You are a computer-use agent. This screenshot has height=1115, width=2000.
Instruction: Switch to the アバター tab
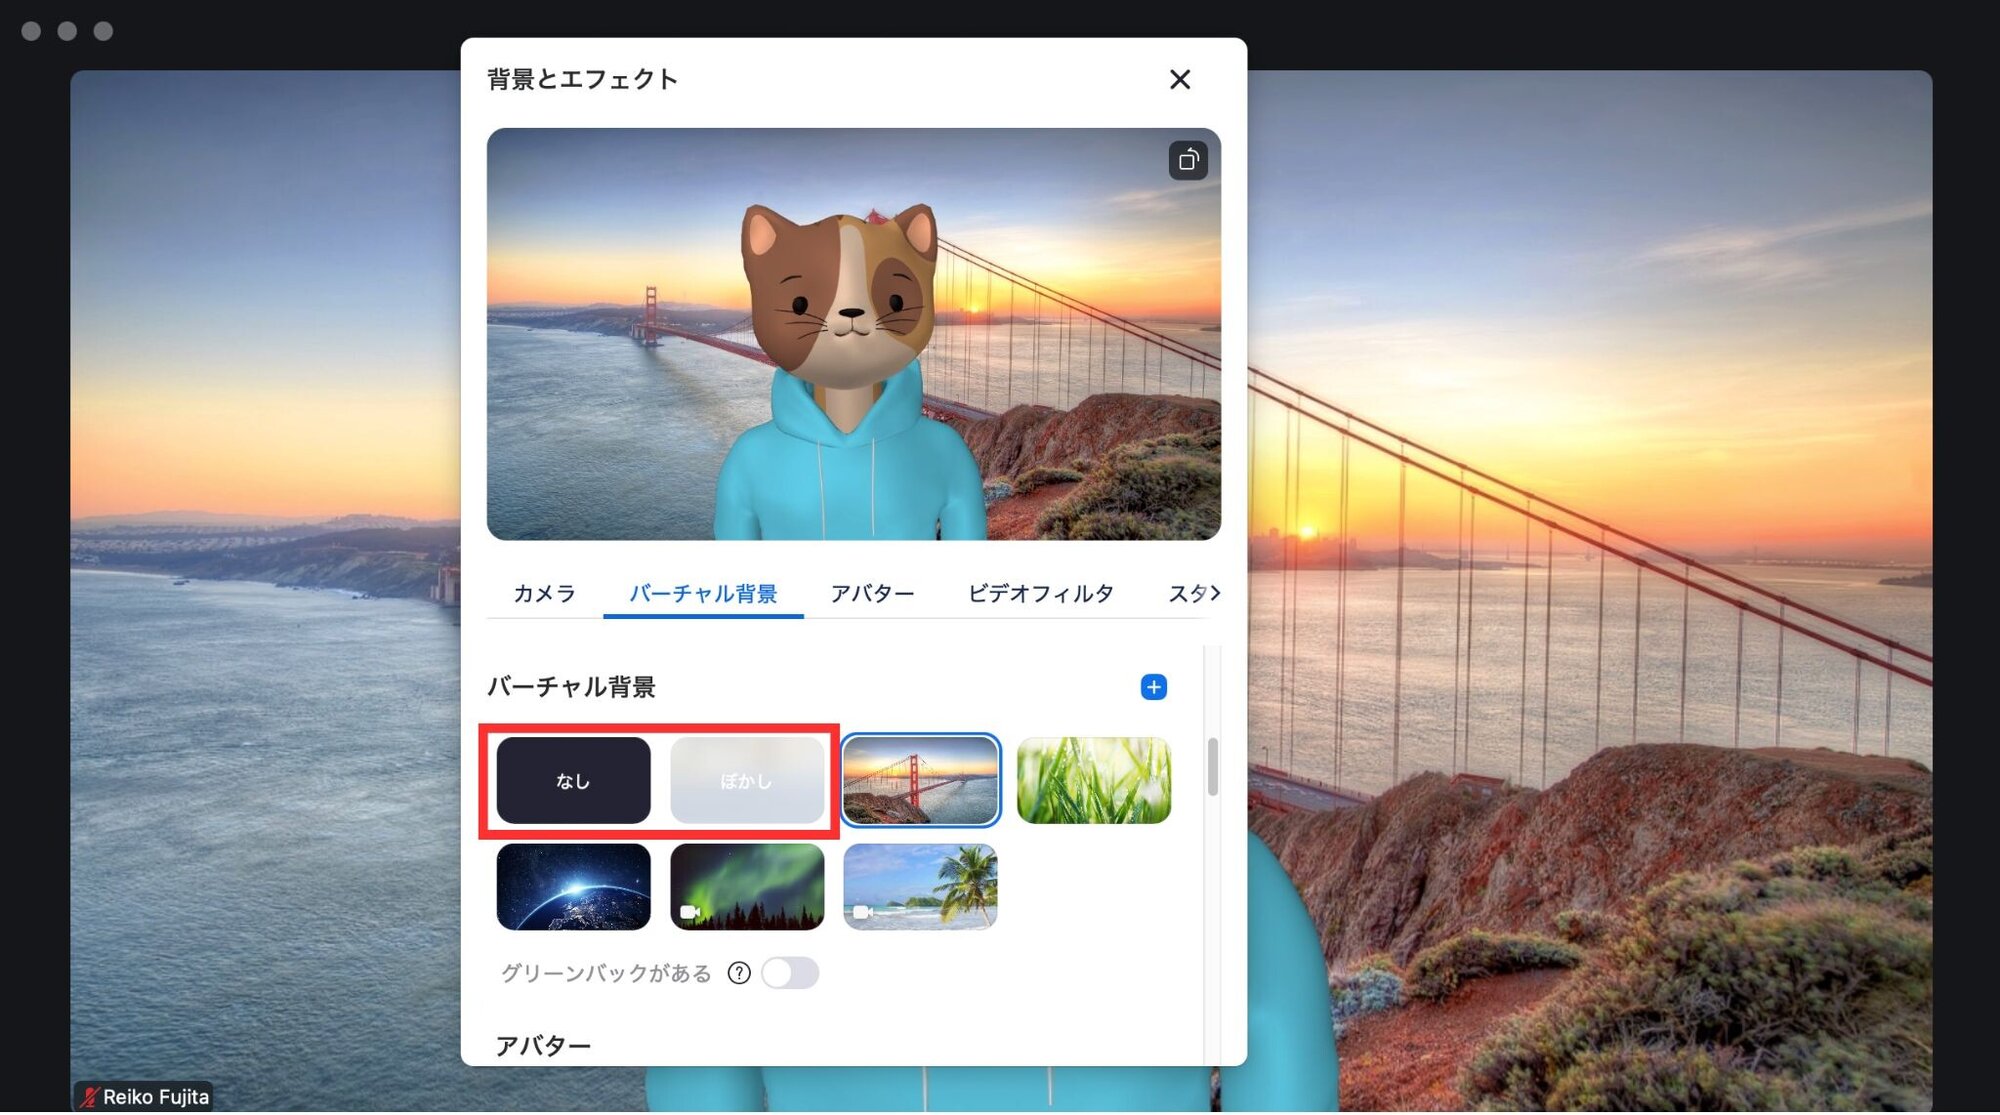point(872,593)
